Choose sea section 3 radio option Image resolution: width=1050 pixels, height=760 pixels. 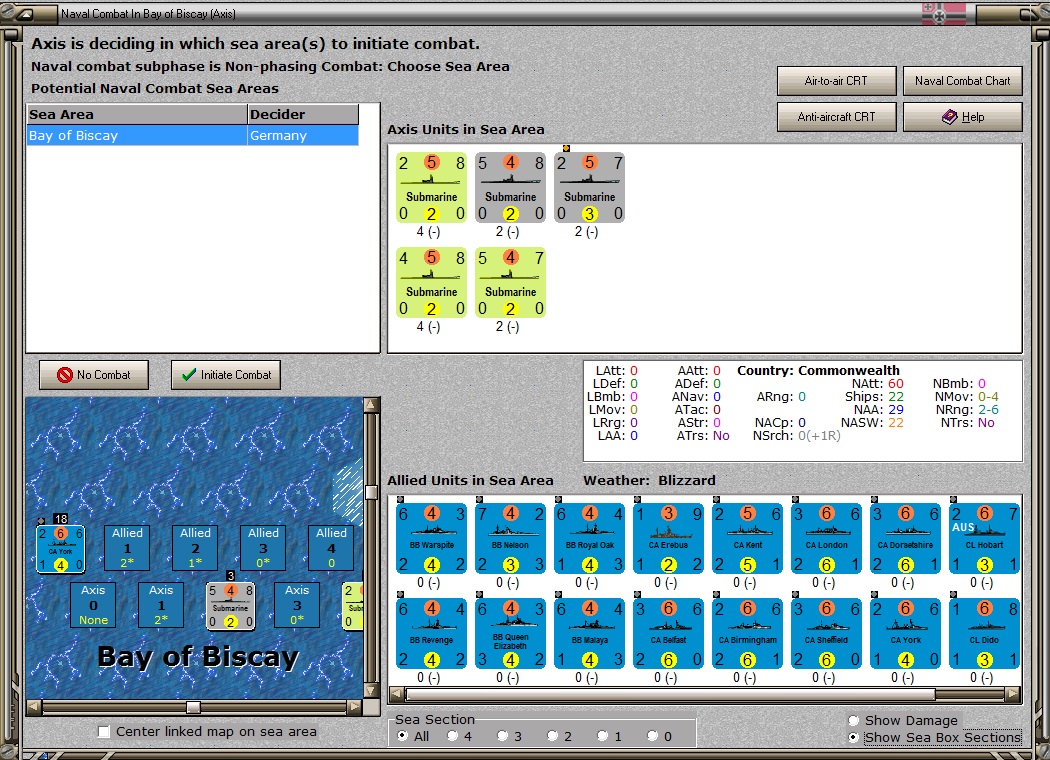click(503, 736)
